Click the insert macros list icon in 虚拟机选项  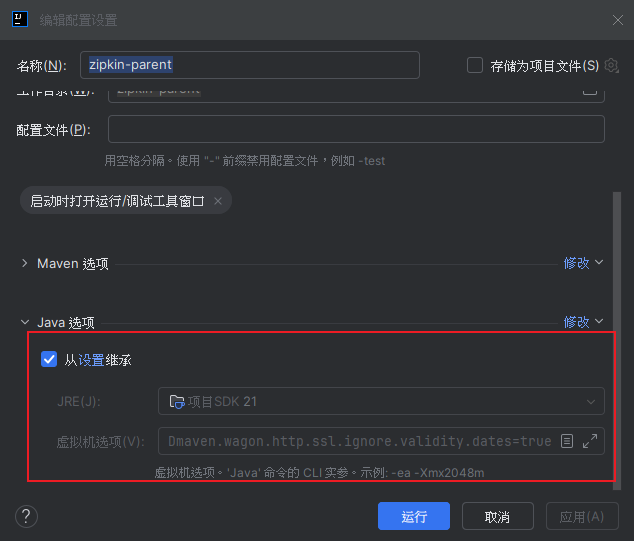coord(567,441)
